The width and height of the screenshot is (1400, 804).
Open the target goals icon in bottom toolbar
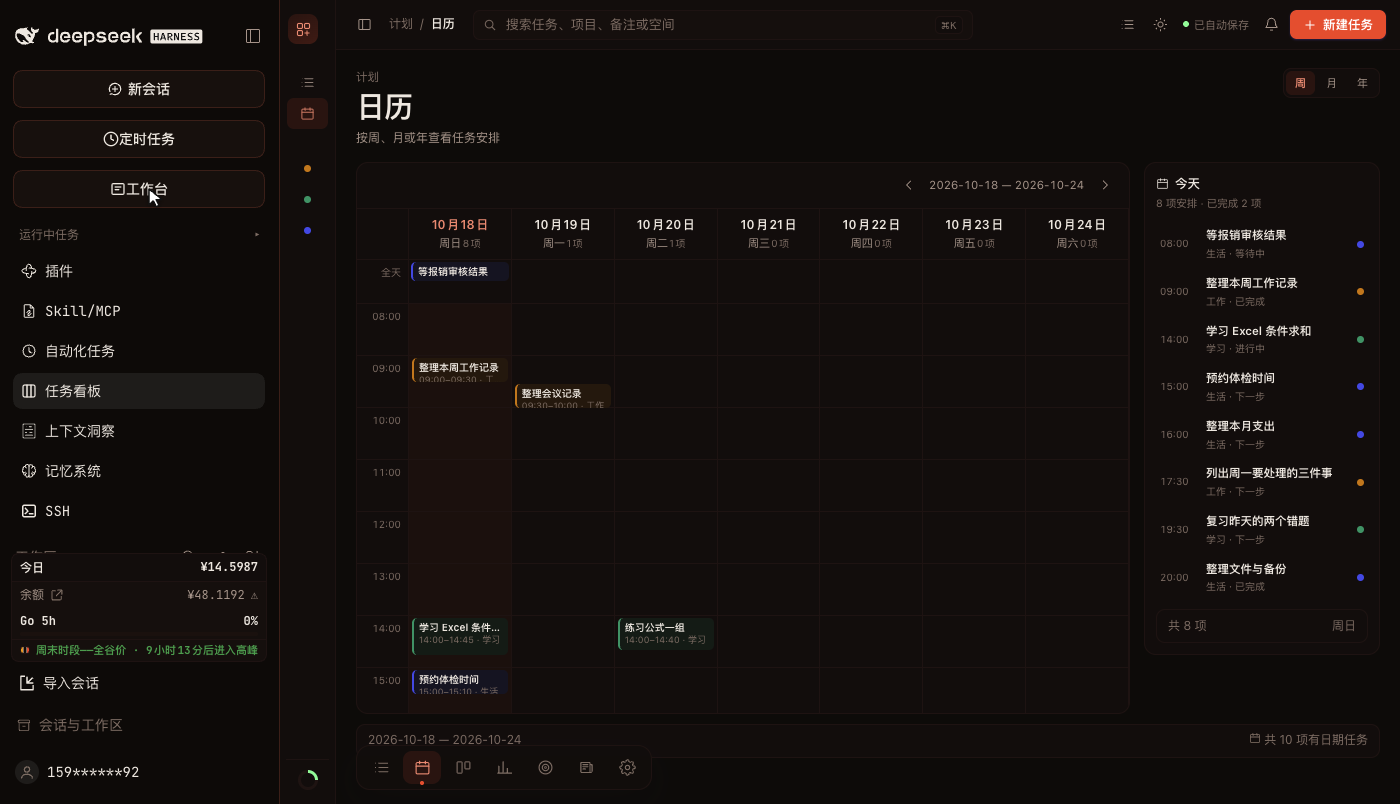click(x=545, y=768)
